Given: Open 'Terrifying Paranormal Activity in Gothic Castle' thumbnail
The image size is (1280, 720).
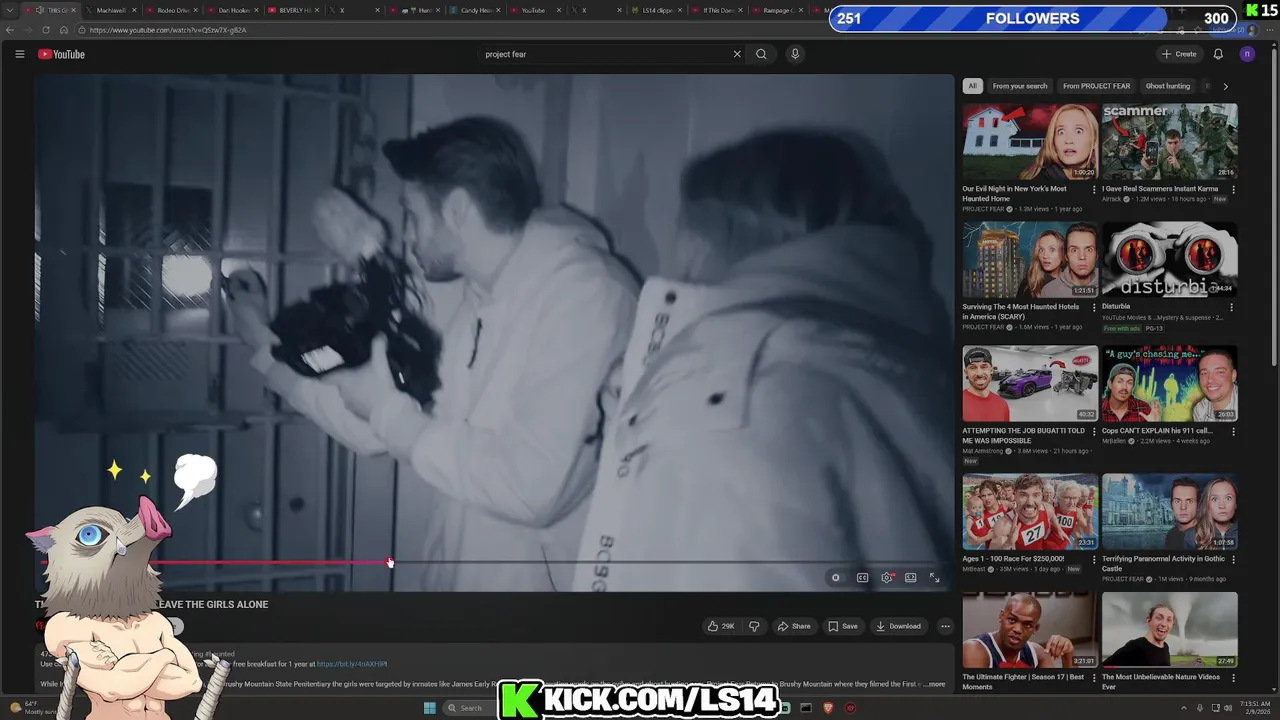Looking at the screenshot, I should pyautogui.click(x=1169, y=511).
